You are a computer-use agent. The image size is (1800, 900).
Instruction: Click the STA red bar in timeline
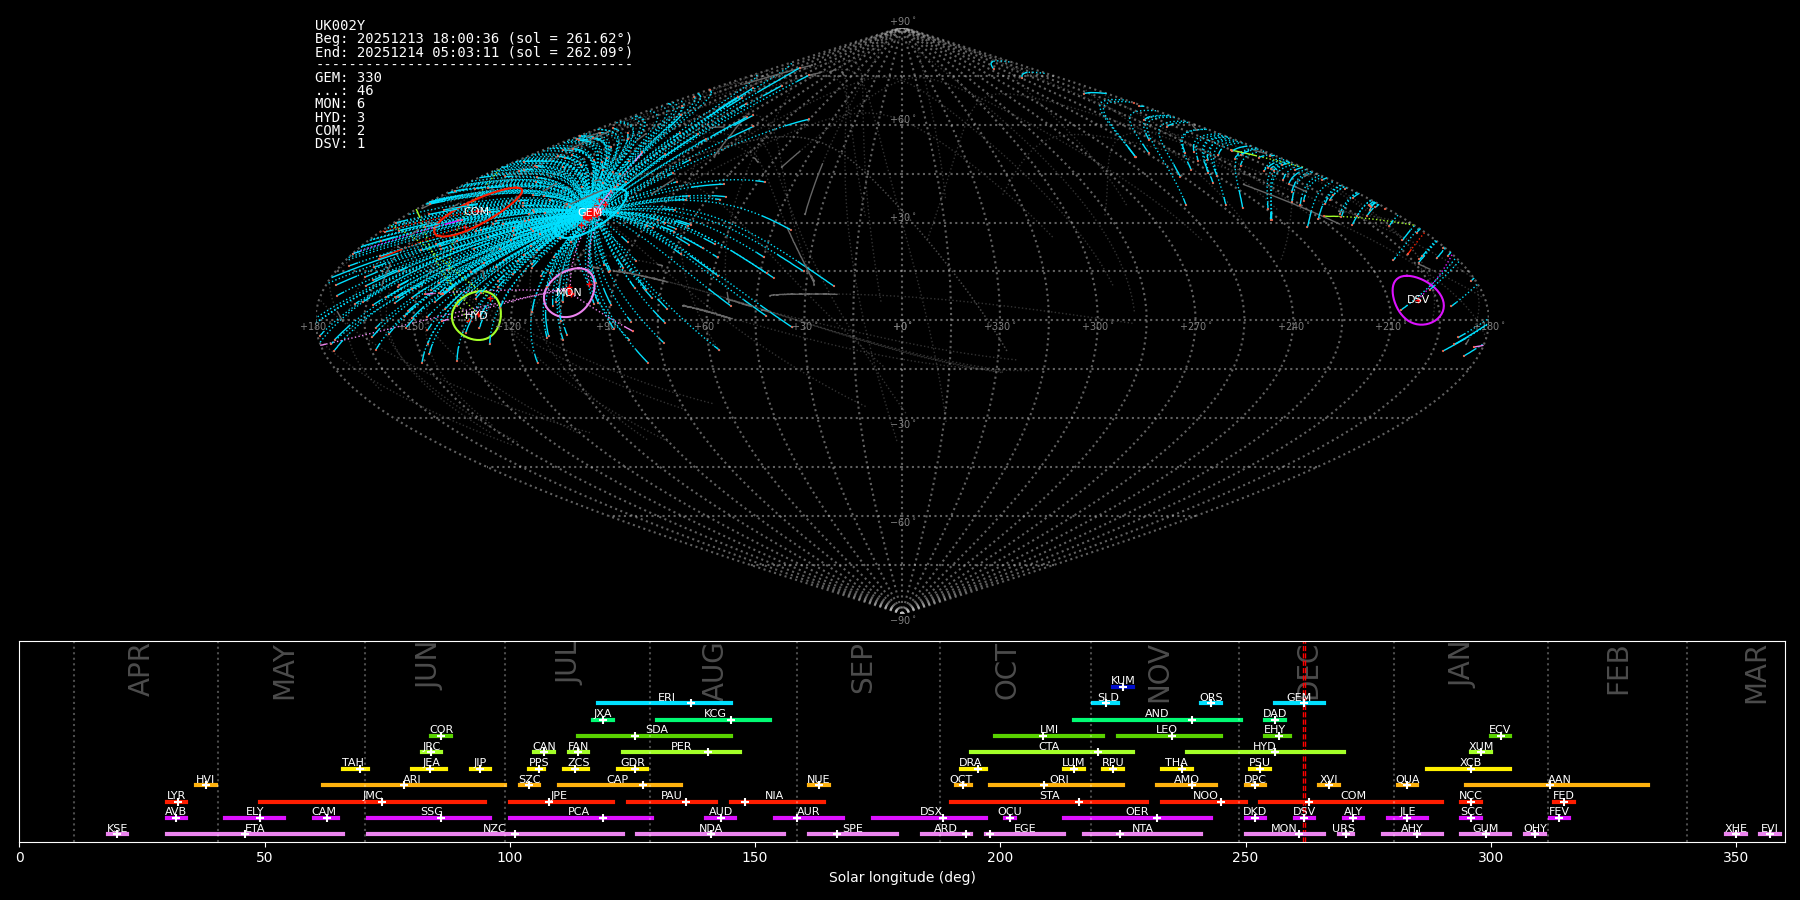(x=1049, y=802)
